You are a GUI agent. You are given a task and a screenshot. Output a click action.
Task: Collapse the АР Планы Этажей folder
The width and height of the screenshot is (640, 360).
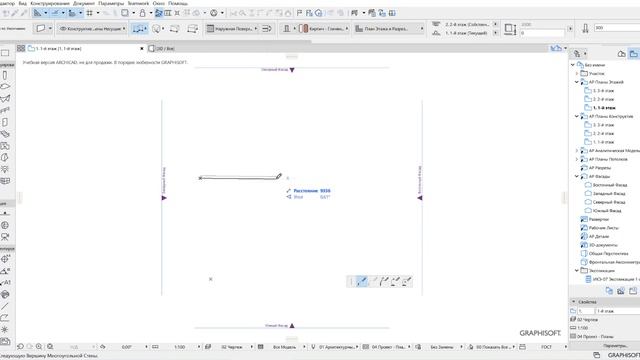[577, 82]
